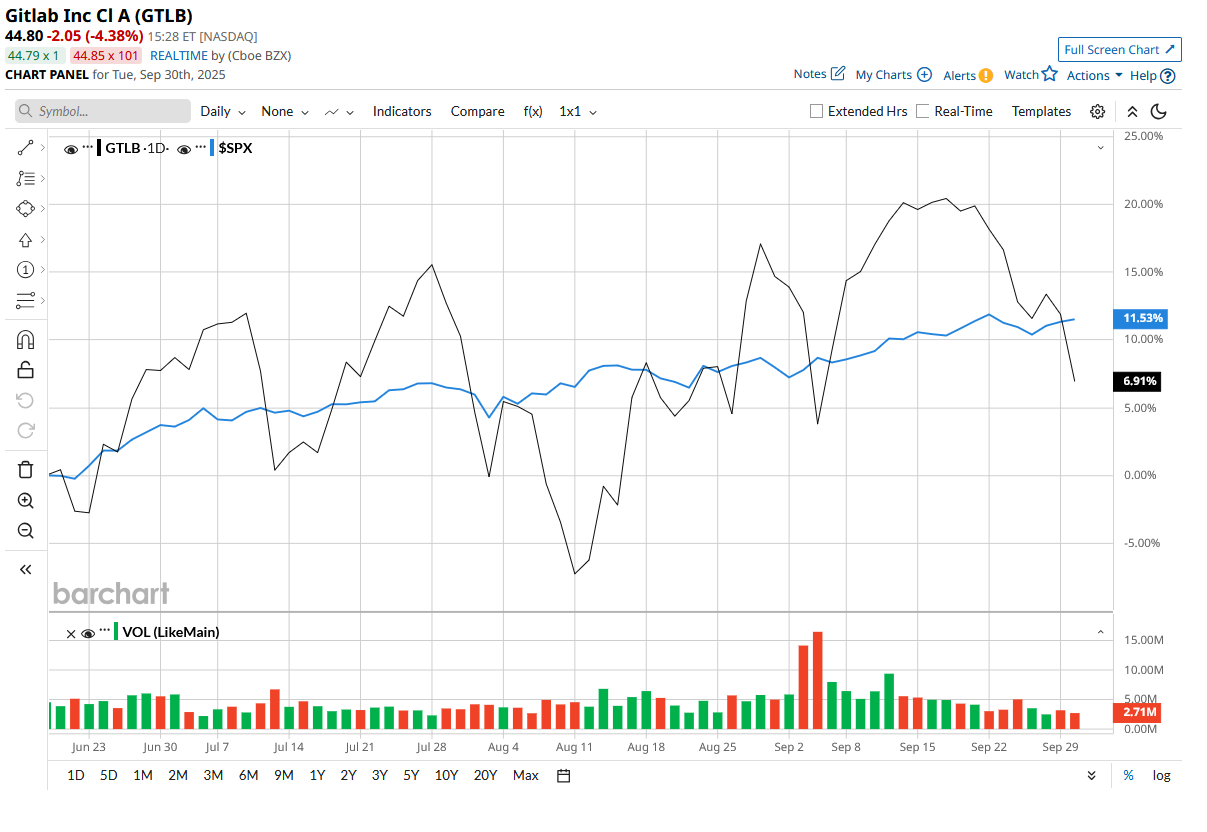The height and width of the screenshot is (832, 1207).
Task: Click the Full Screen Chart button
Action: (x=1120, y=49)
